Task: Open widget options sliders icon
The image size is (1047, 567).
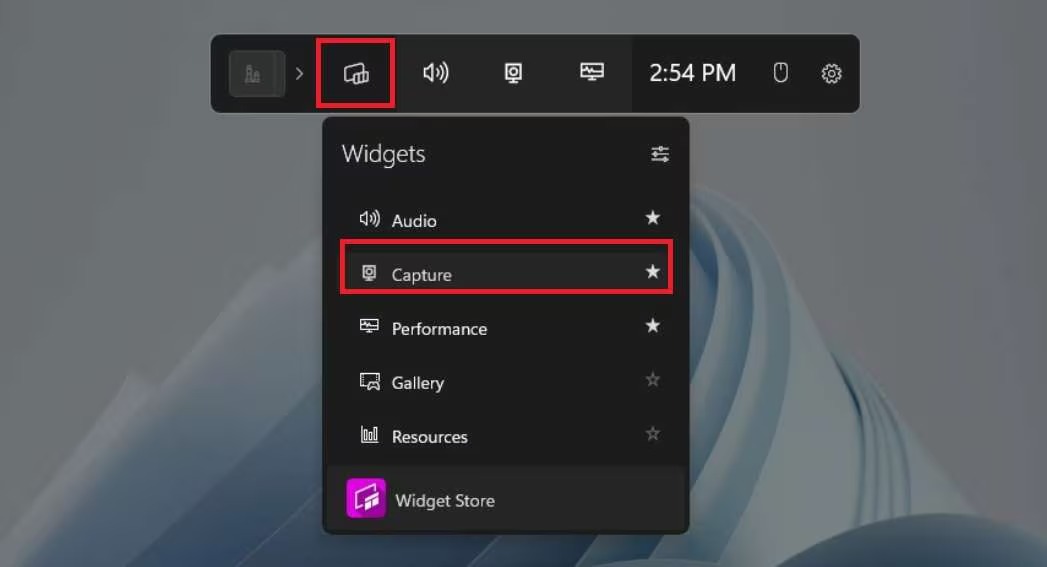Action: [660, 154]
